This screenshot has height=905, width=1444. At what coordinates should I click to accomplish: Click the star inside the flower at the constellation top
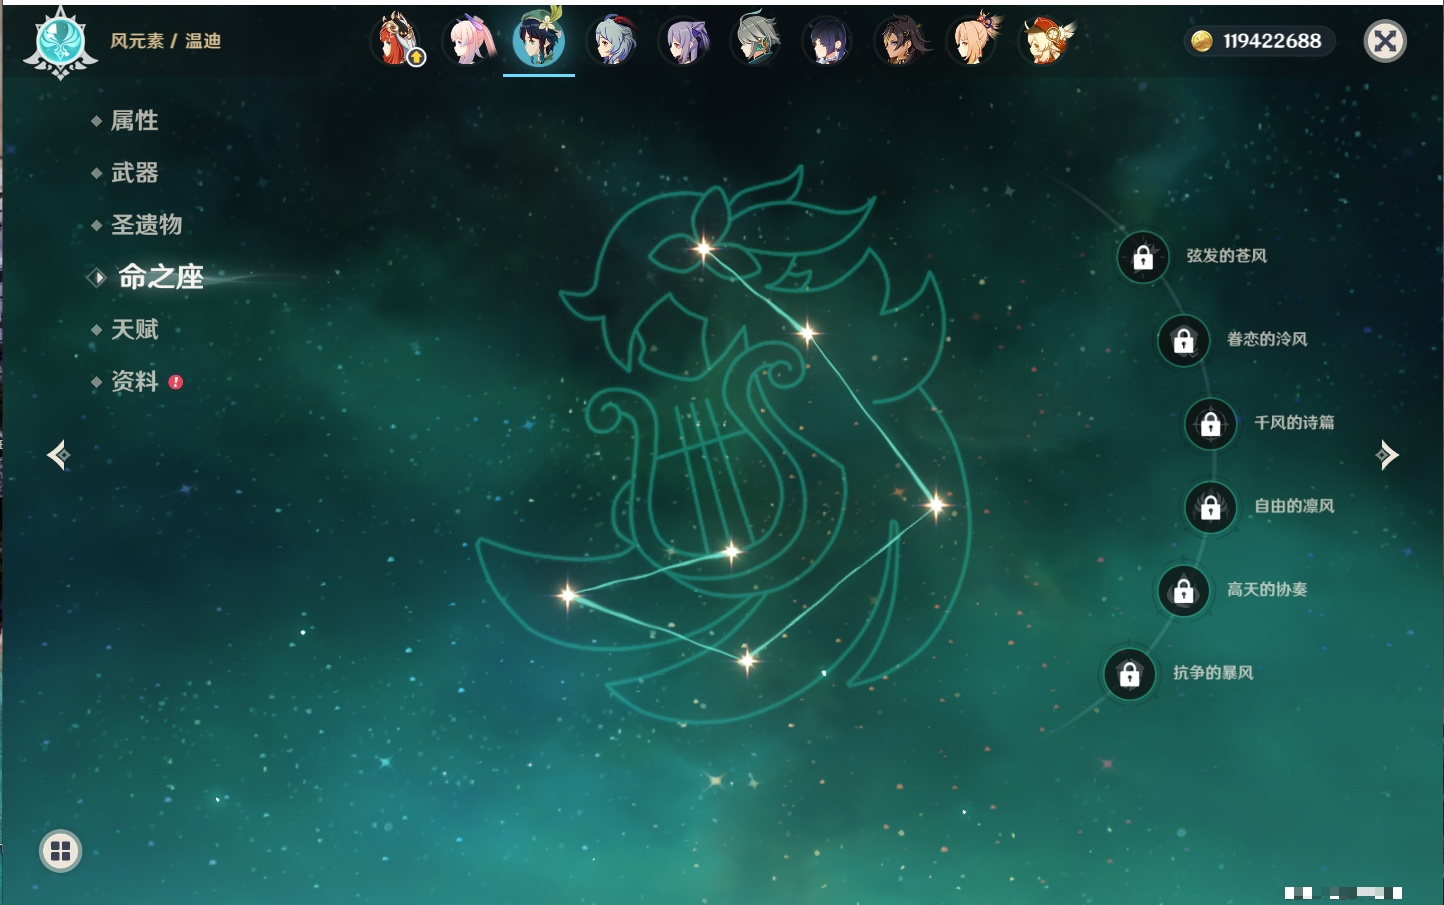704,248
